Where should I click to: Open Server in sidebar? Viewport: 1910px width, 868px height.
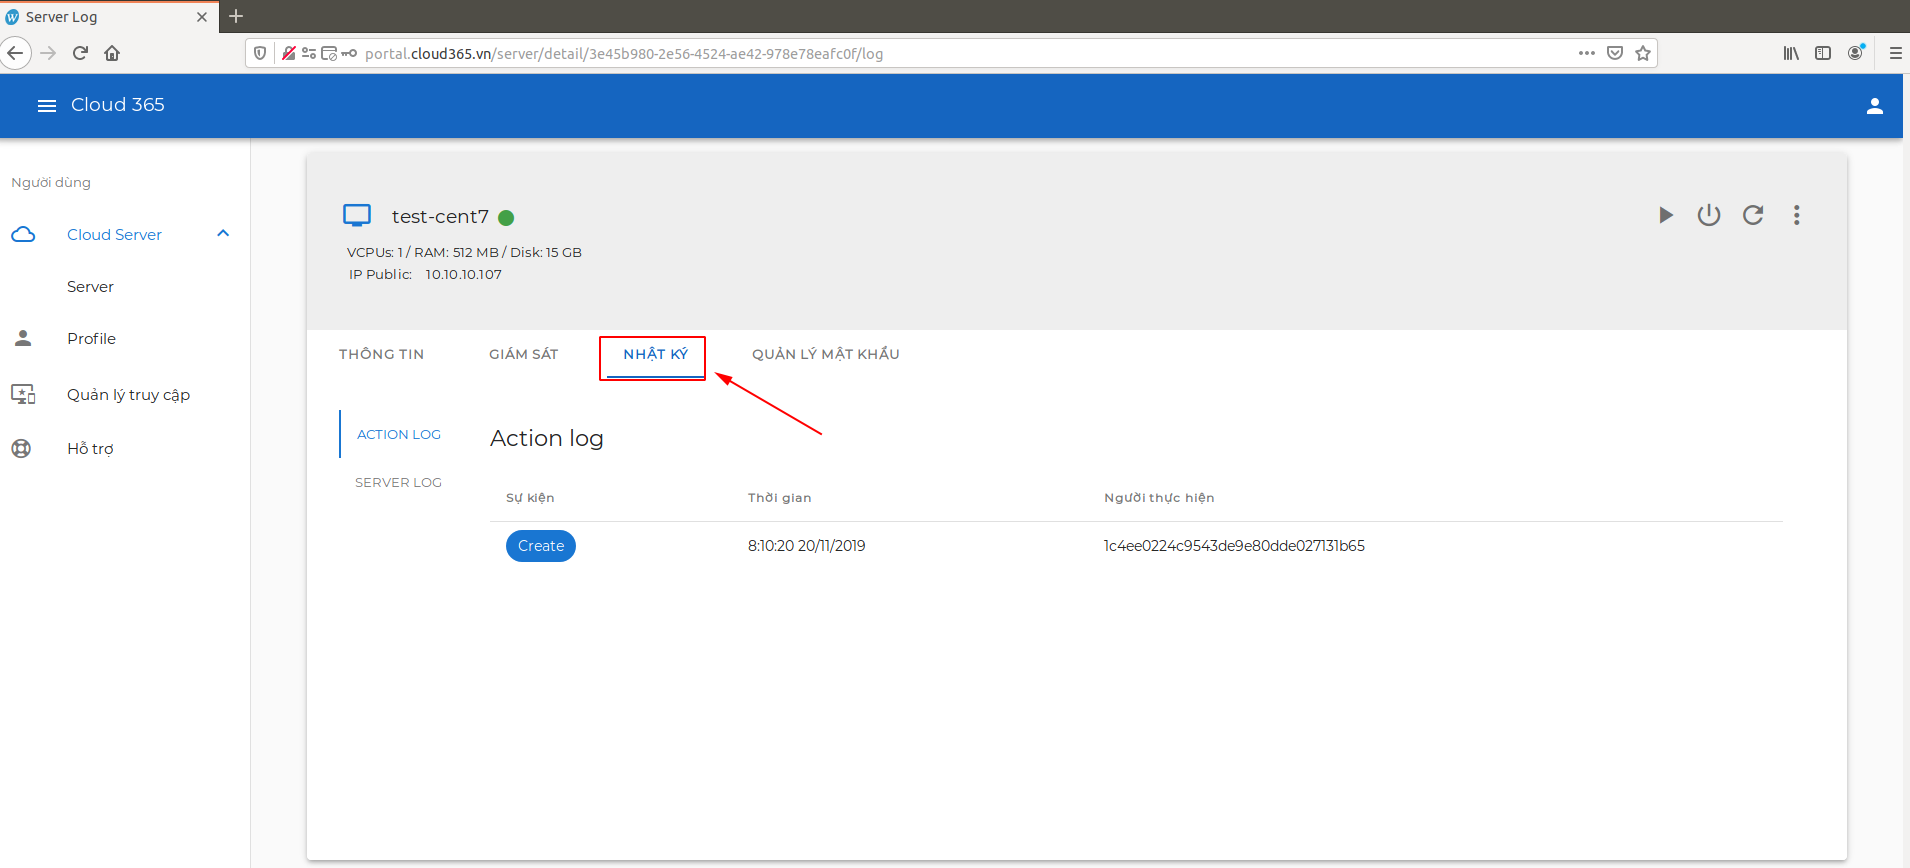[90, 287]
